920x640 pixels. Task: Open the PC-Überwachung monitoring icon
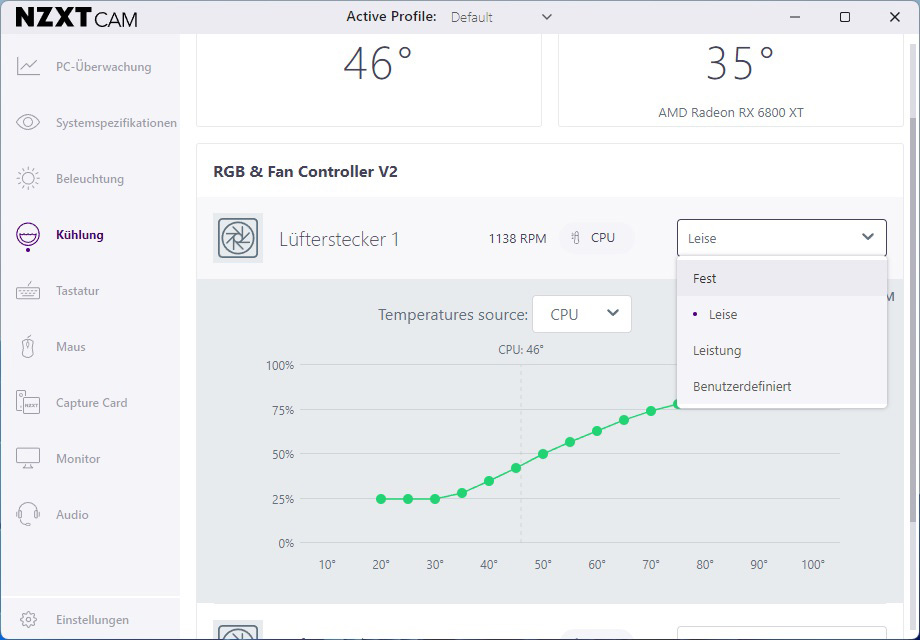pos(28,66)
